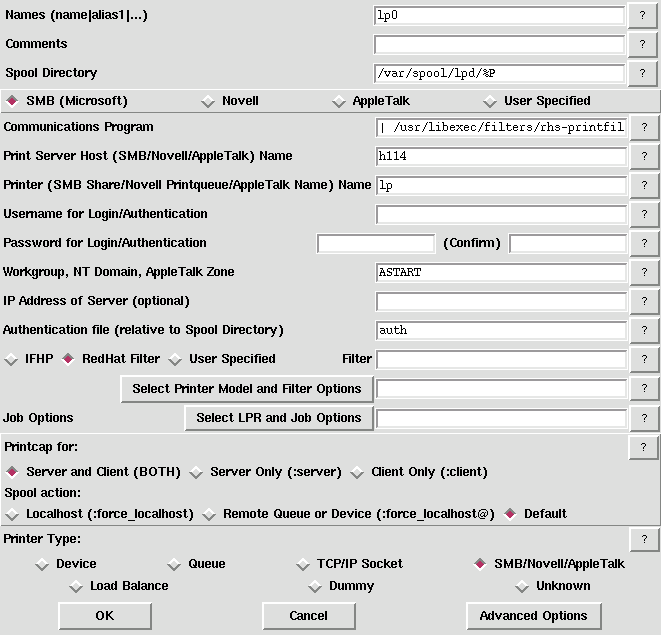The height and width of the screenshot is (635, 661).
Task: Open help for Spool Directory
Action: point(643,73)
